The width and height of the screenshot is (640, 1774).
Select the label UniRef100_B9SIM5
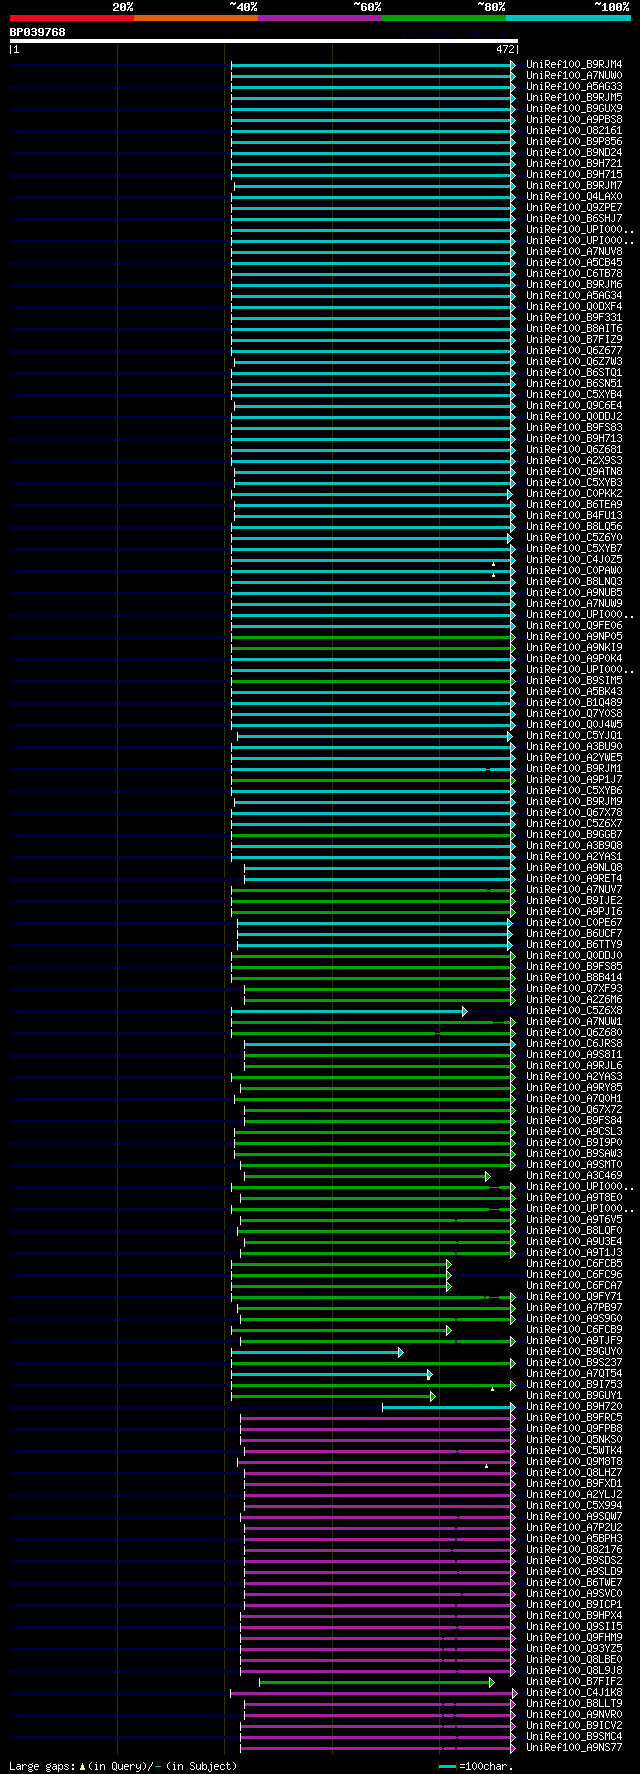point(574,680)
